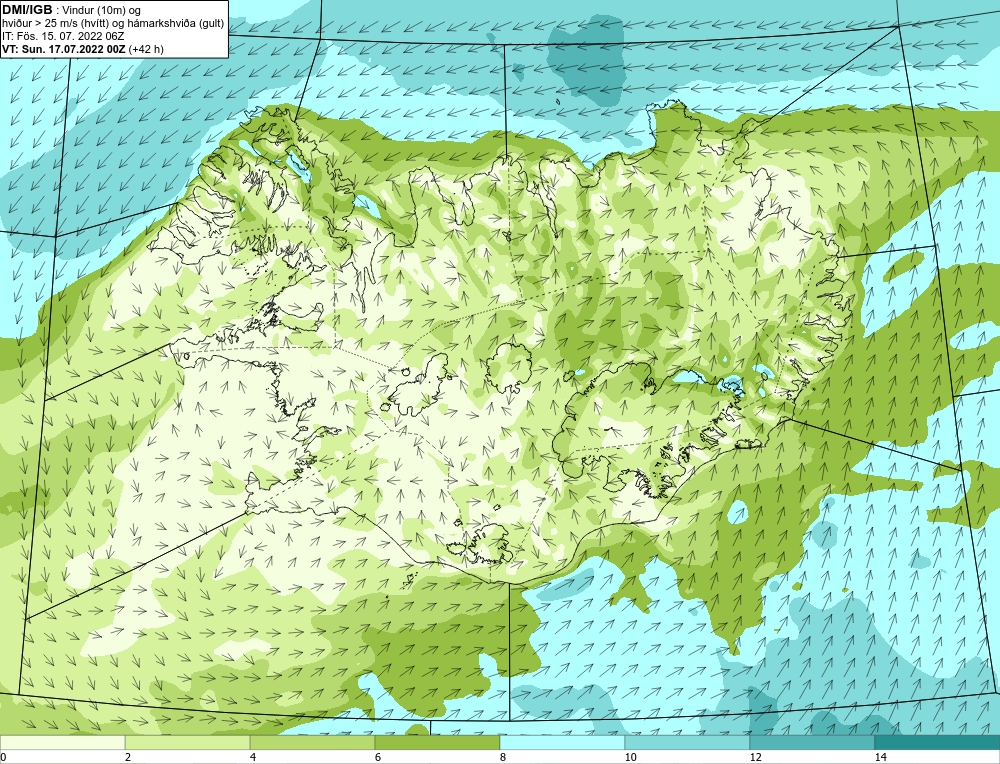Click the legend label '14'

point(880,757)
